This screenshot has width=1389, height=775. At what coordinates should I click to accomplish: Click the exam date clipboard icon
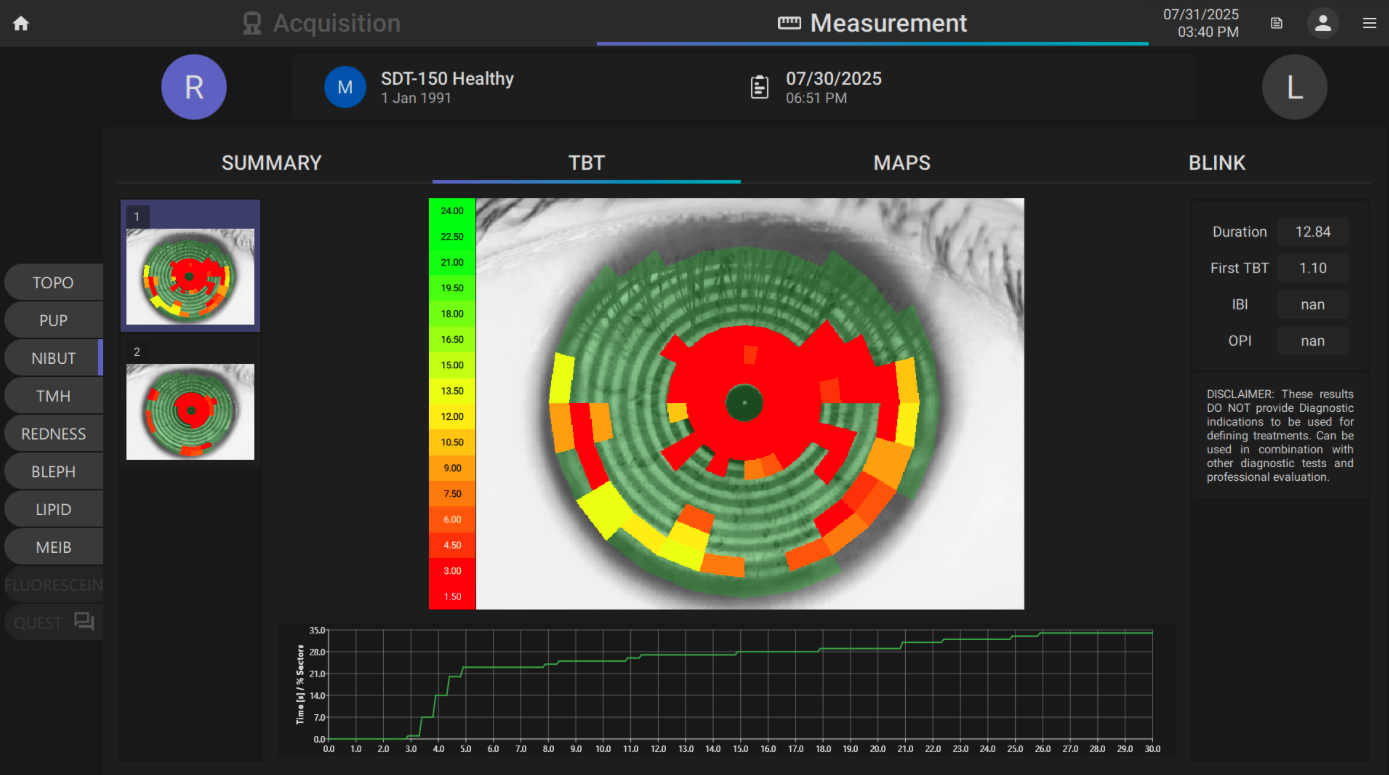(x=760, y=87)
